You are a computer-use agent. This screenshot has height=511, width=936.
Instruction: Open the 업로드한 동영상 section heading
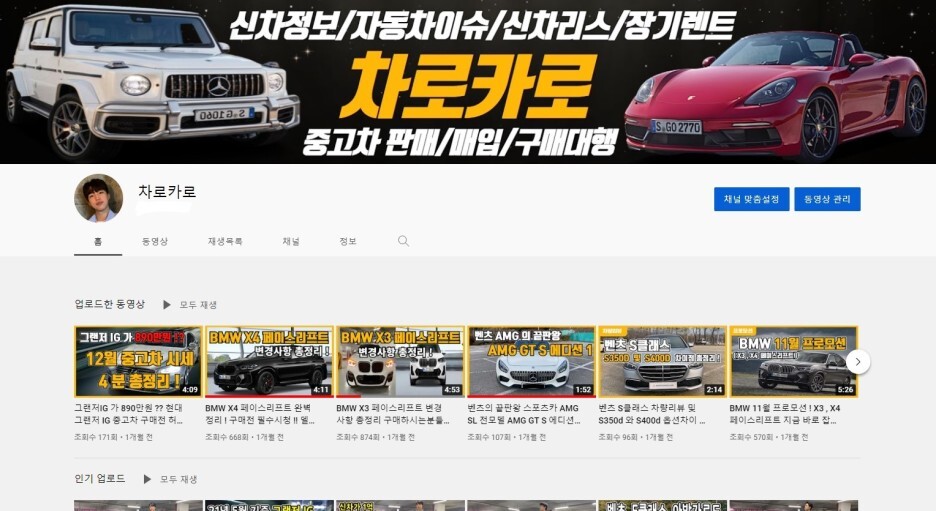point(110,304)
